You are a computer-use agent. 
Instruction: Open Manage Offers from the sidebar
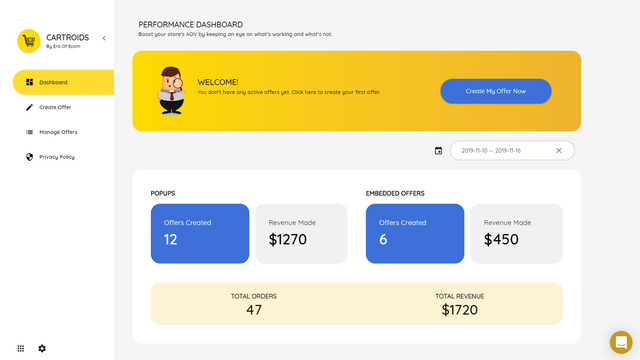point(64,132)
